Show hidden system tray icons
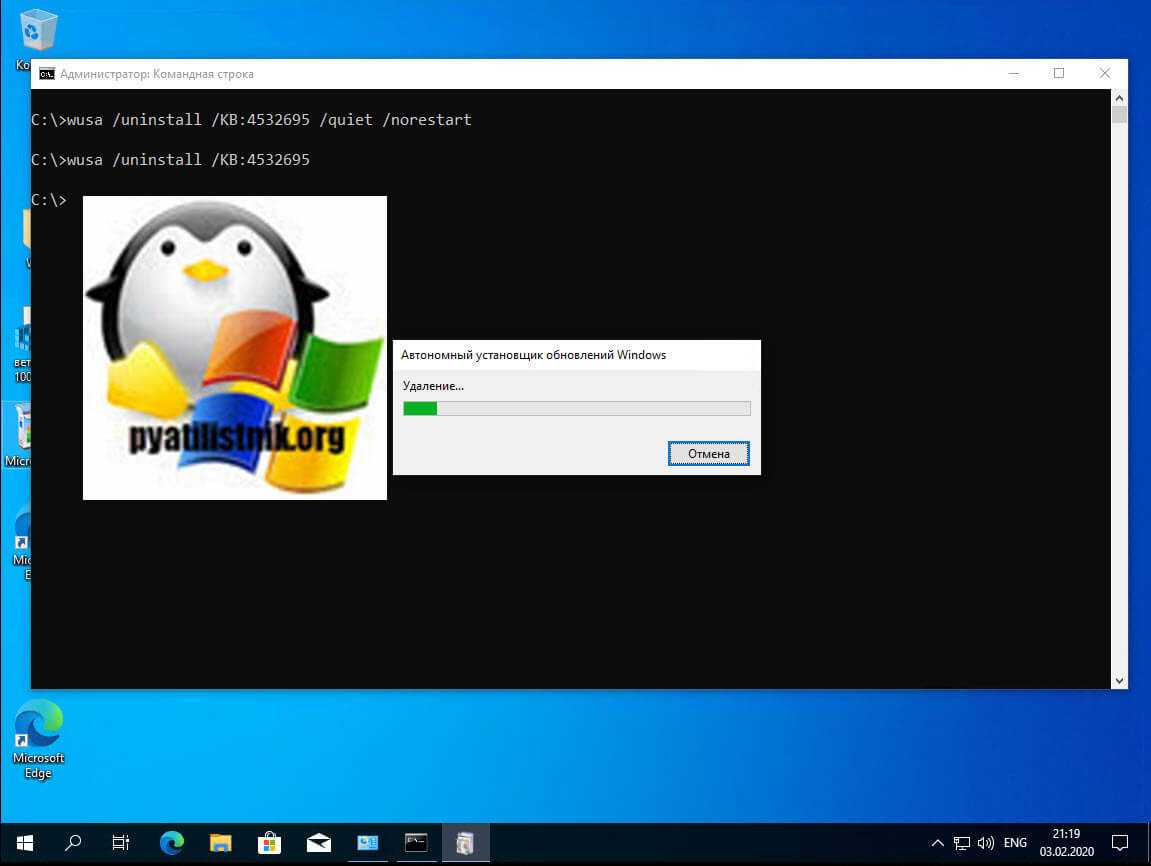 937,842
